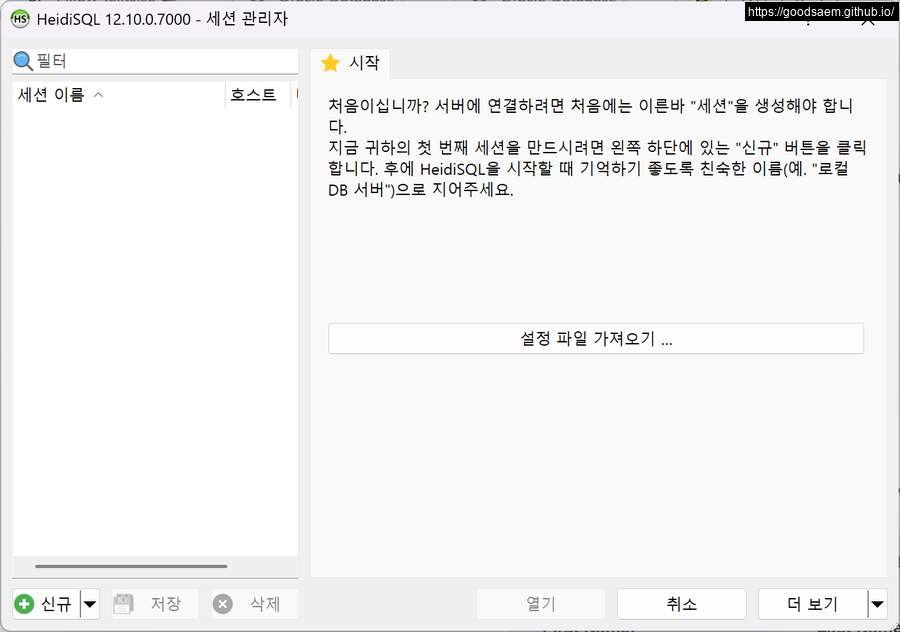This screenshot has width=900, height=632.
Task: Click the 취소 cancel button
Action: click(x=681, y=604)
